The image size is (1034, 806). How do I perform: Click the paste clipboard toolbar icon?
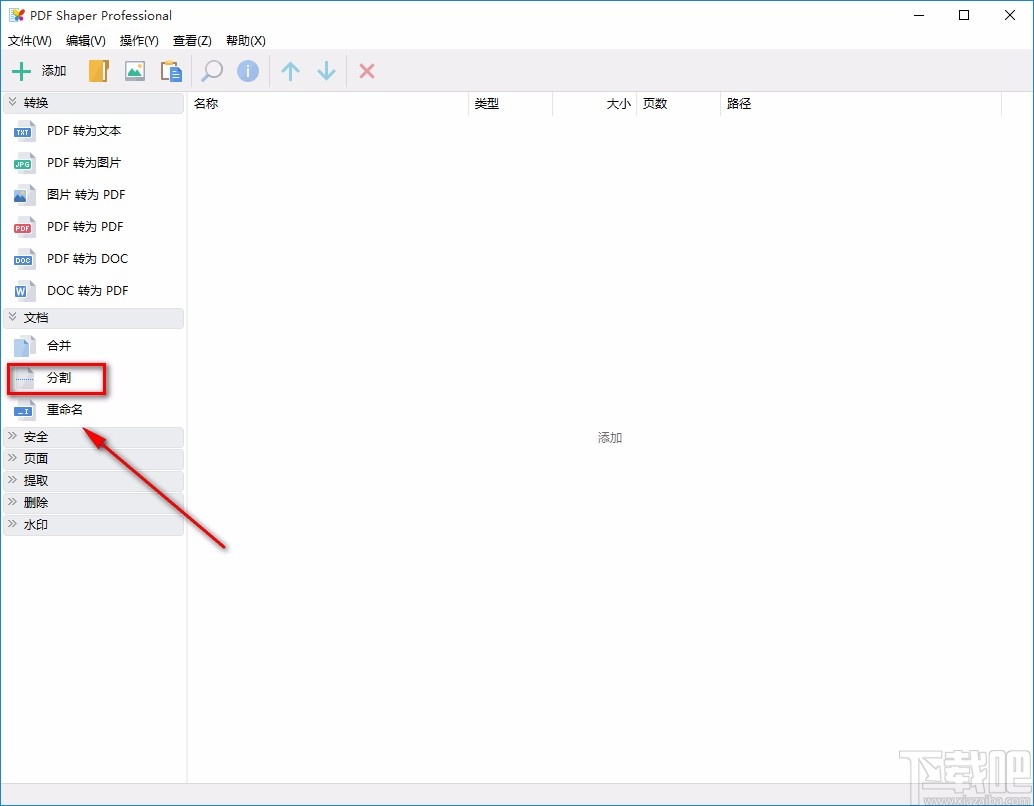[171, 71]
